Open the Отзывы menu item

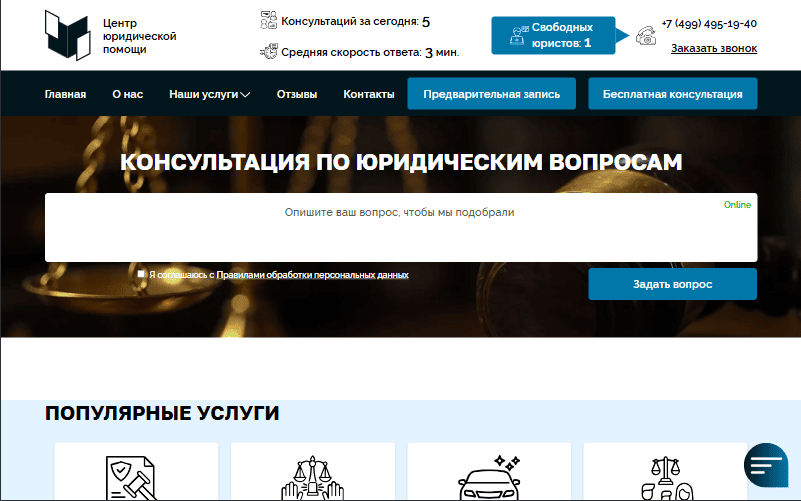tap(296, 95)
